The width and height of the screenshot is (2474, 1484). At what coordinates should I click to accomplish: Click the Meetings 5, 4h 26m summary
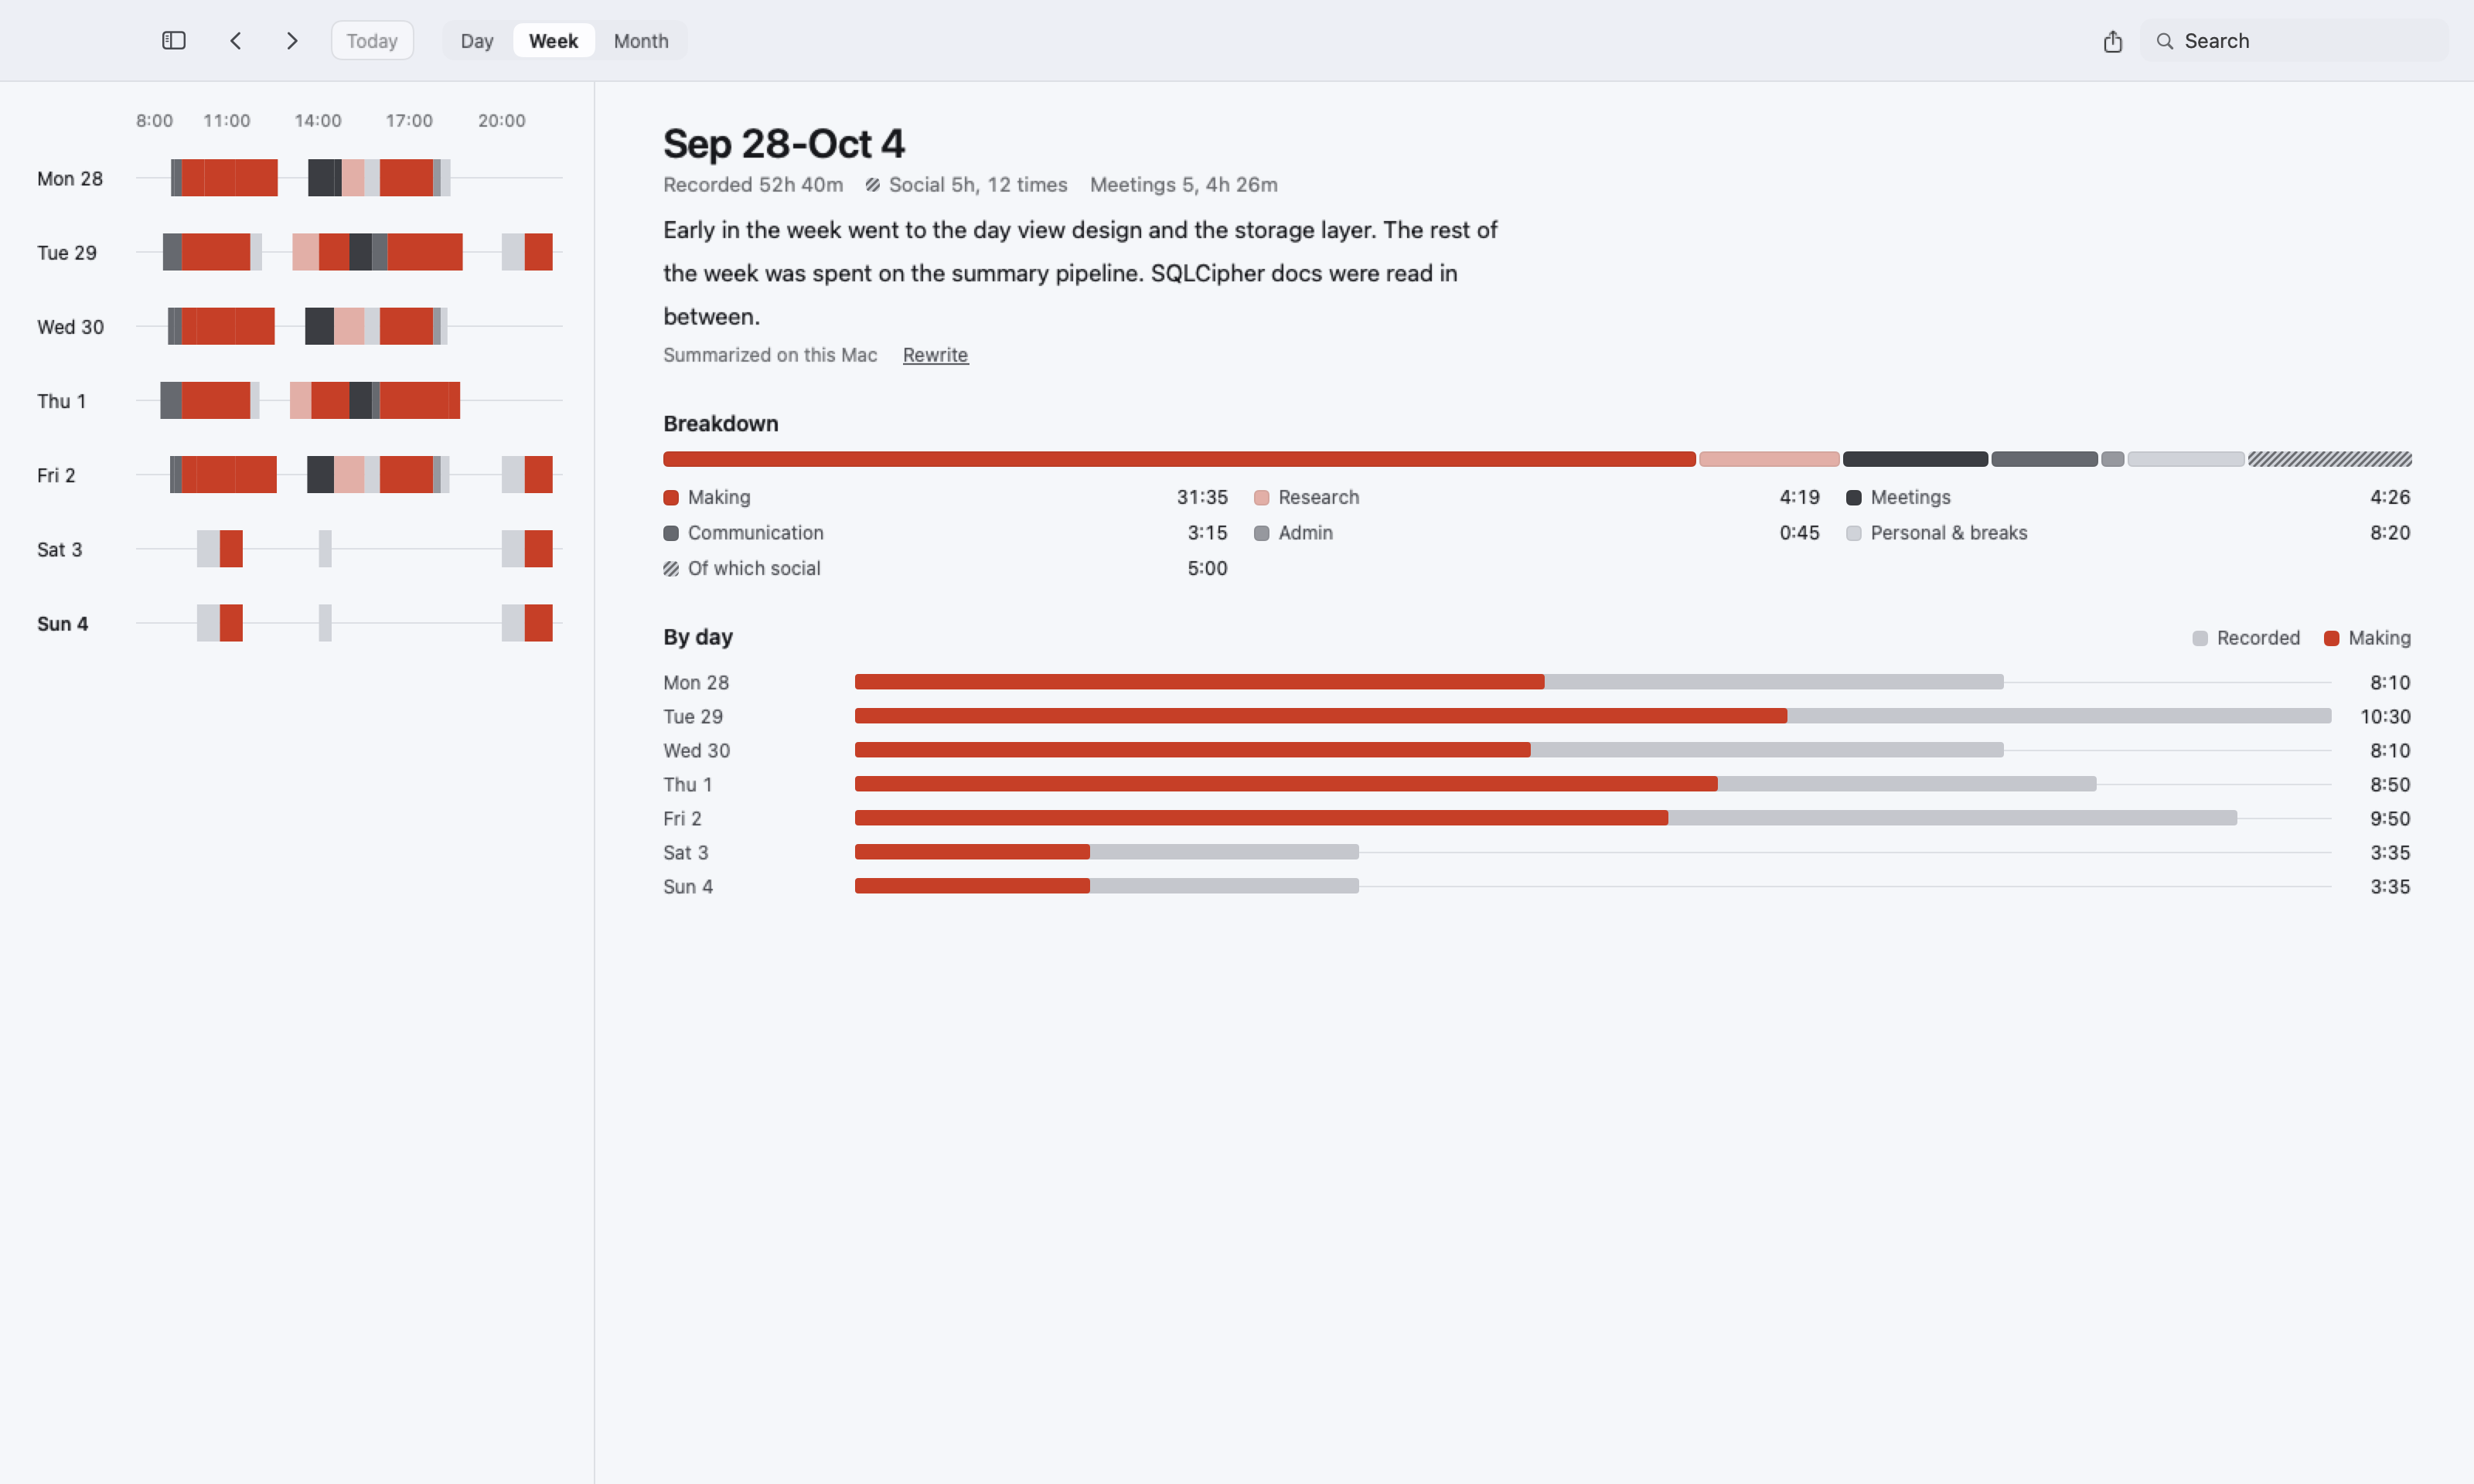(x=1184, y=185)
